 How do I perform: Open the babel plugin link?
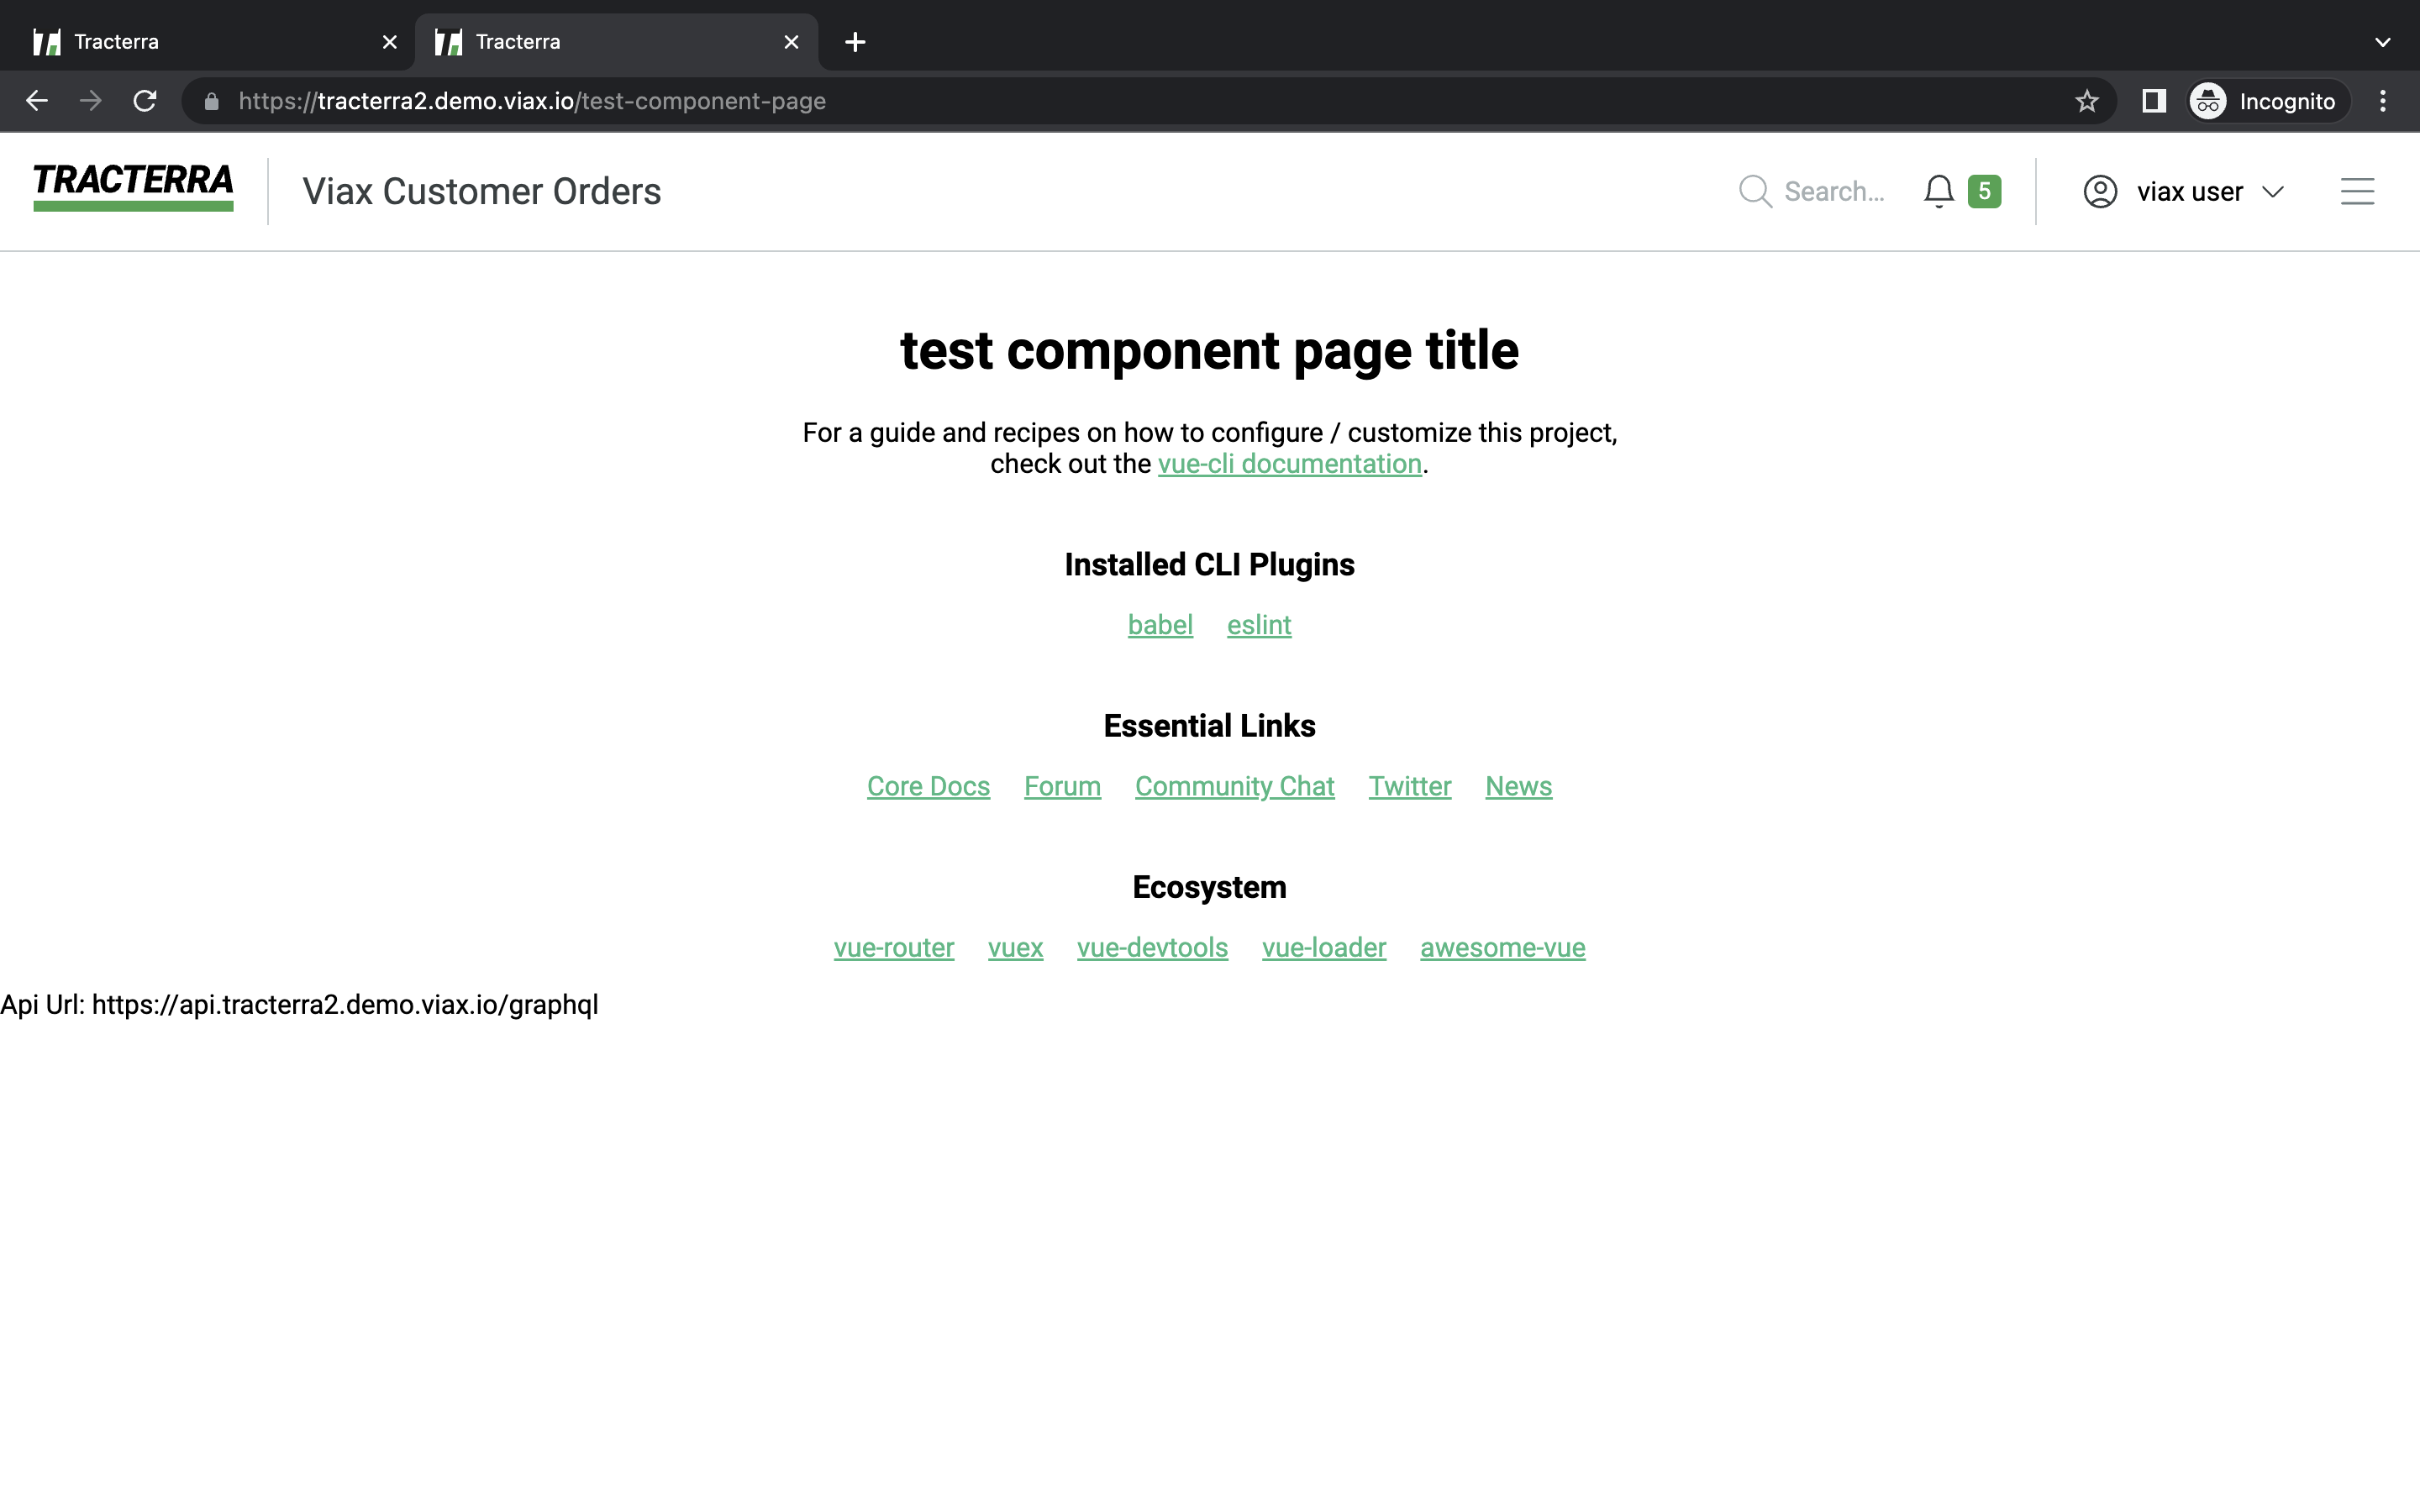click(1160, 625)
